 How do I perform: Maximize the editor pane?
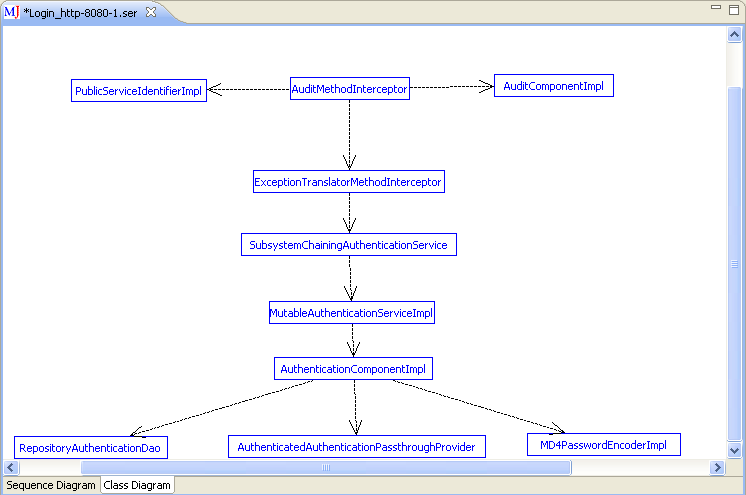[734, 8]
